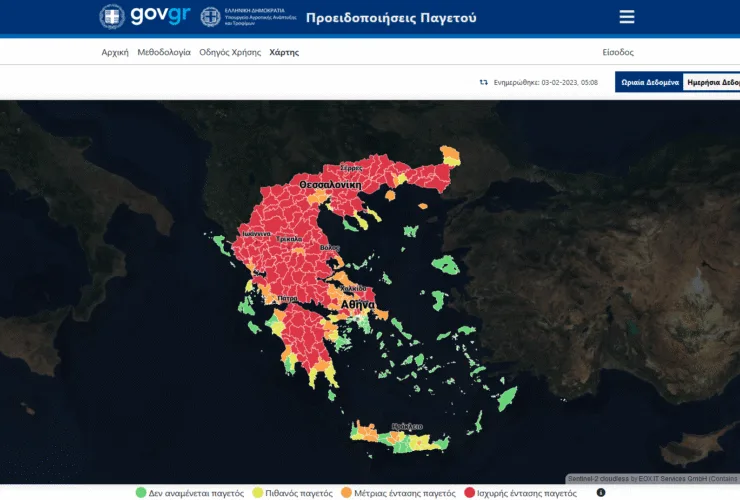Open the info icon beside the legend
The image size is (740, 500).
(x=601, y=492)
